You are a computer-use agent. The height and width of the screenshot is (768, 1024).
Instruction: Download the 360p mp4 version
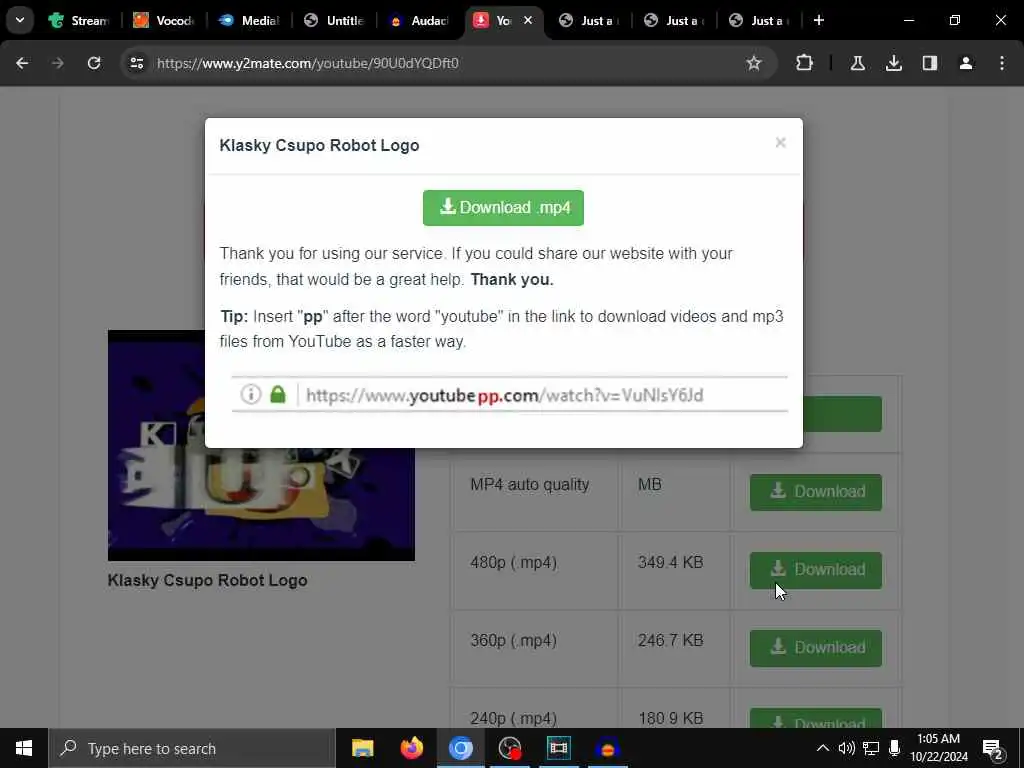[x=816, y=648]
